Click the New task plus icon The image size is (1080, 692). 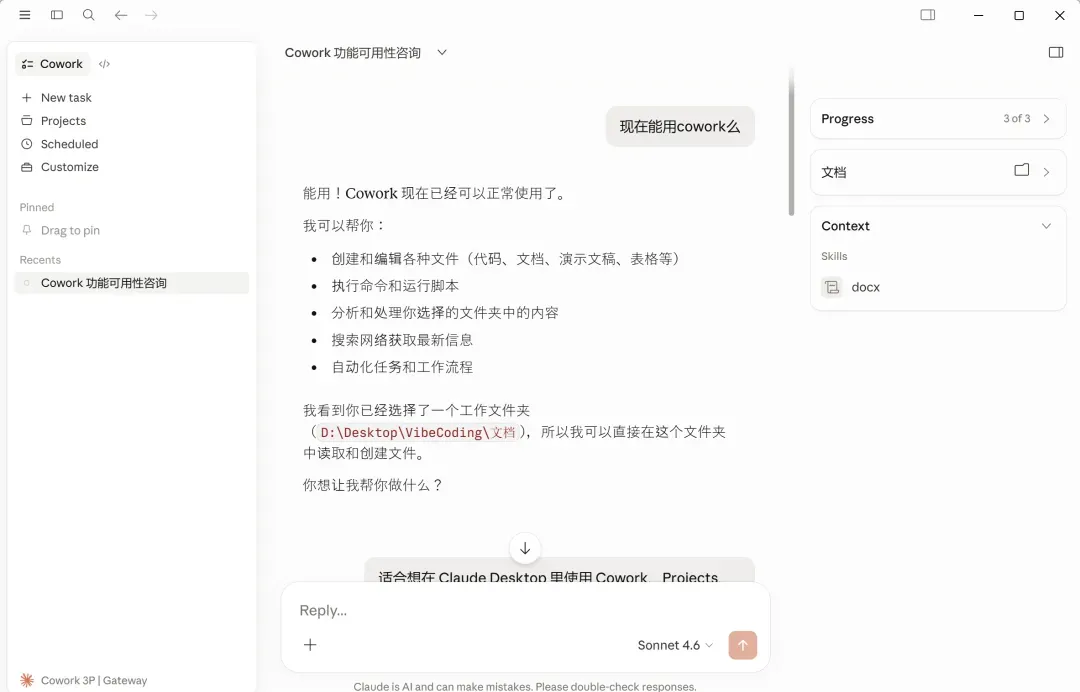pyautogui.click(x=27, y=98)
